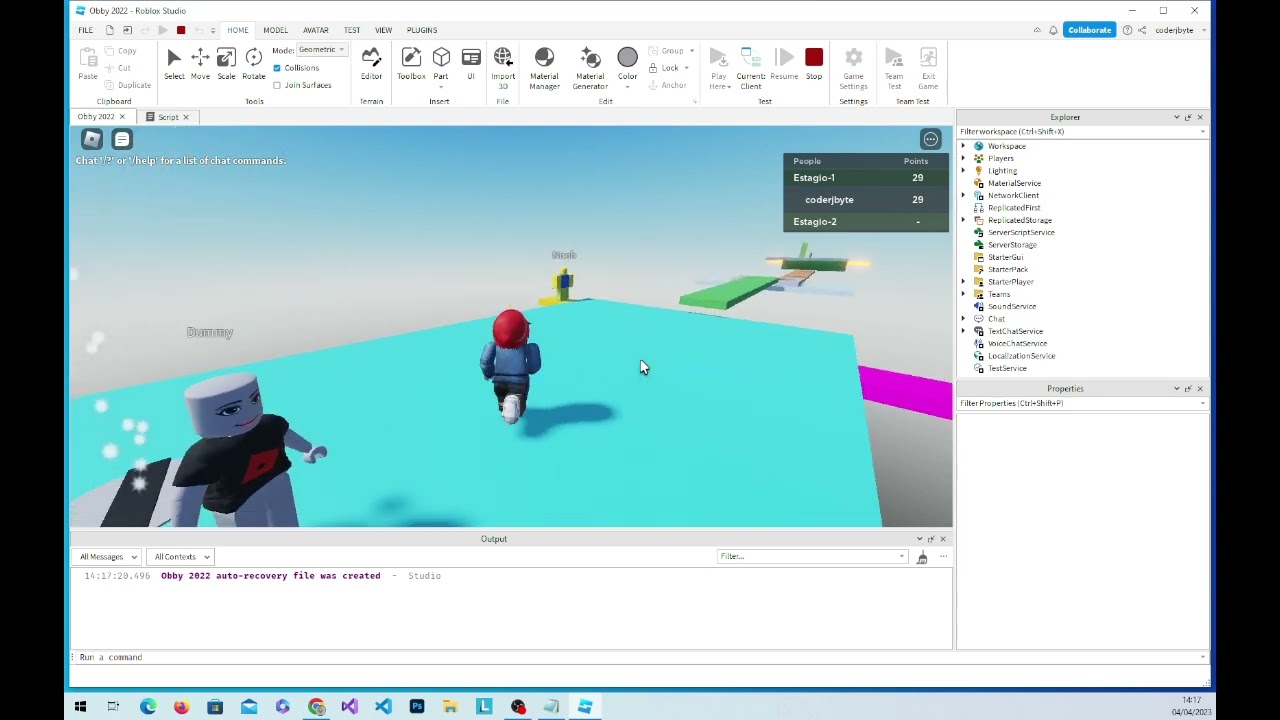The height and width of the screenshot is (720, 1280).
Task: Expand the Chat tree node
Action: click(964, 319)
